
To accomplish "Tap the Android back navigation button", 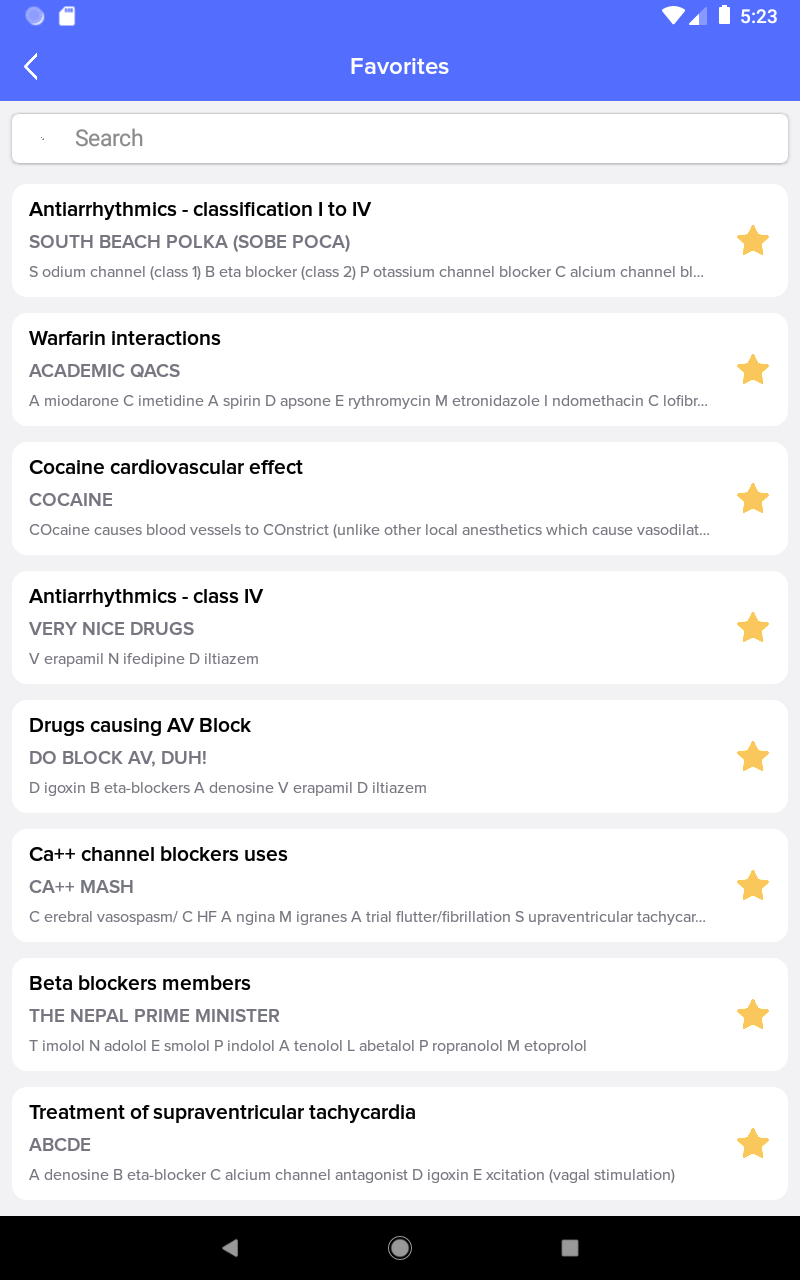I will tap(230, 1247).
